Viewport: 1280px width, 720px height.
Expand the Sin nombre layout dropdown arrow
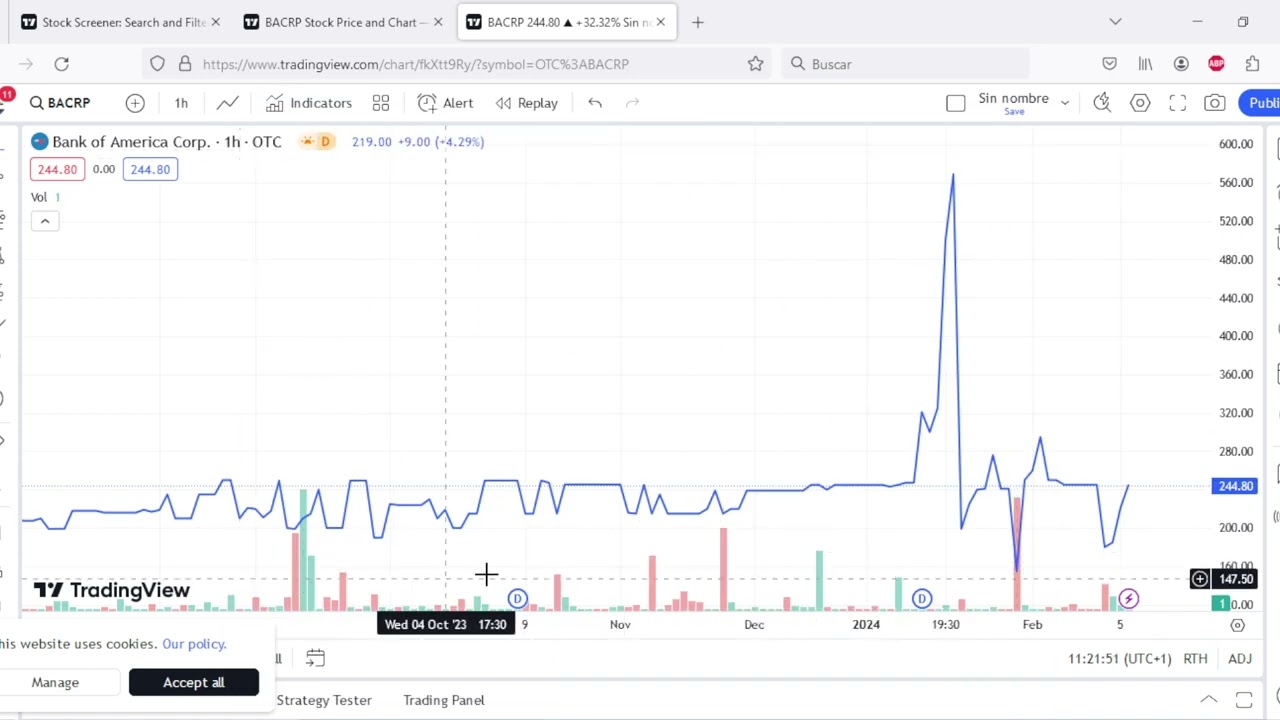click(1065, 103)
